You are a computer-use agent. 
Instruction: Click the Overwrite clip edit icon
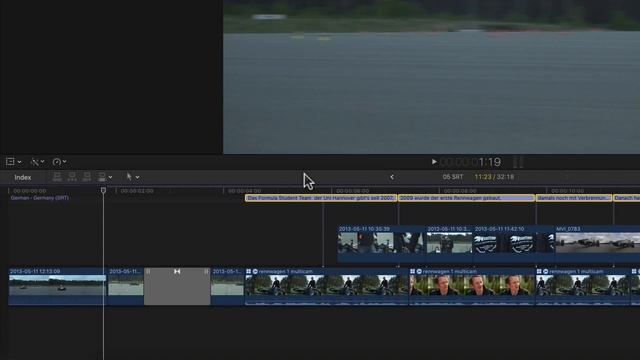pos(102,177)
